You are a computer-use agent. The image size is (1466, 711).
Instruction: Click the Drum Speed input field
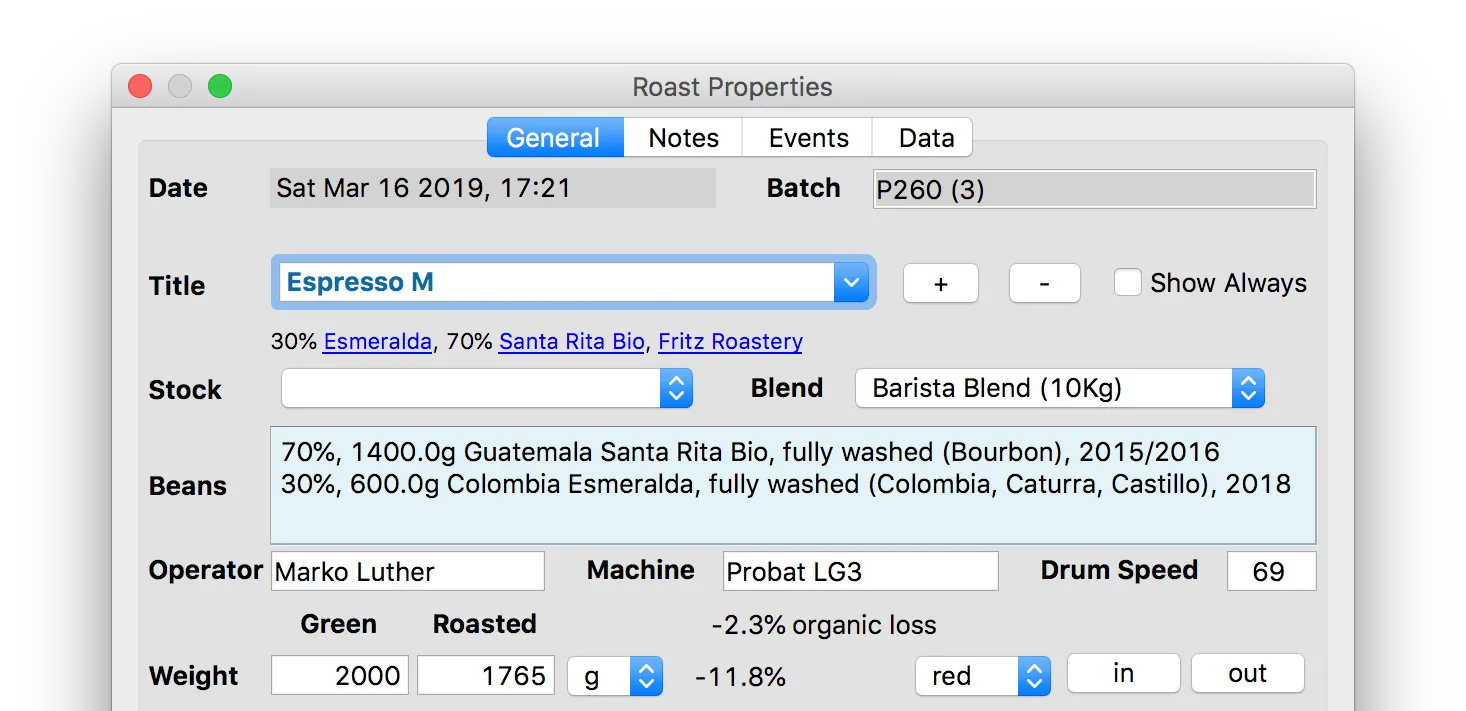point(1270,572)
